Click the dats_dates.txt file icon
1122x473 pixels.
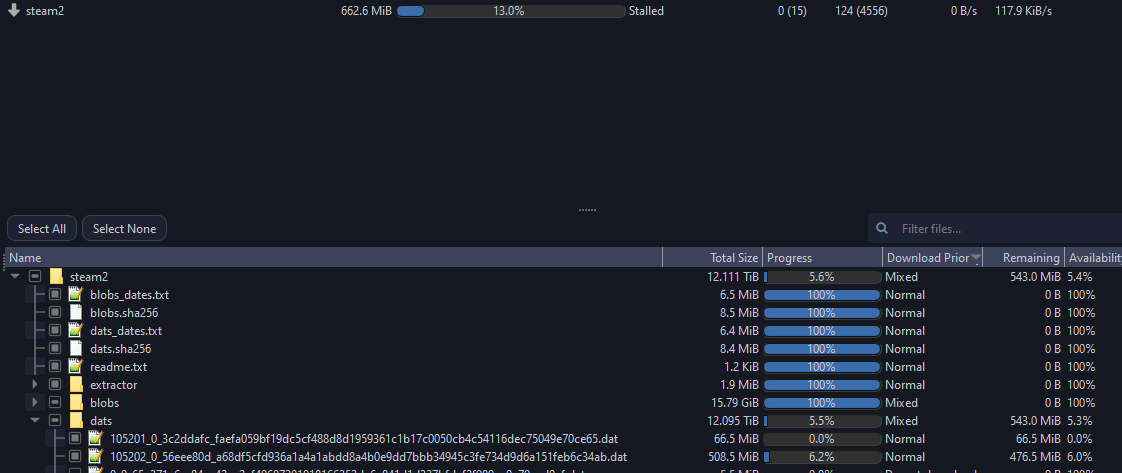click(x=76, y=331)
